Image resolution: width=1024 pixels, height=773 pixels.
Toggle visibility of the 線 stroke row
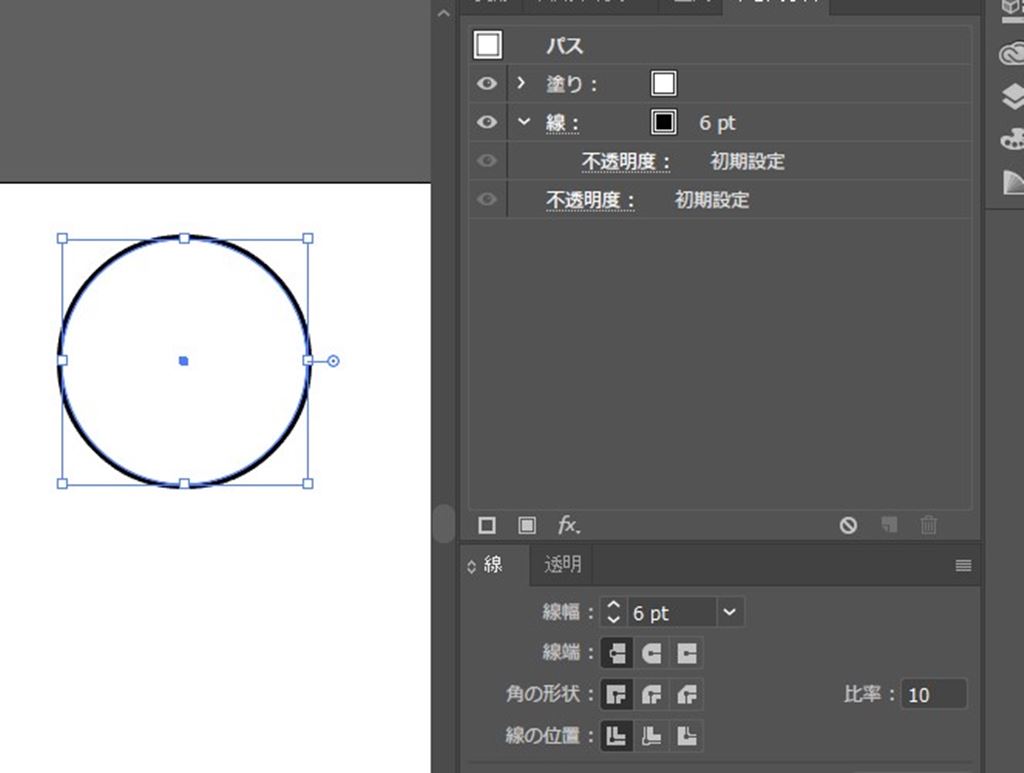[x=487, y=122]
